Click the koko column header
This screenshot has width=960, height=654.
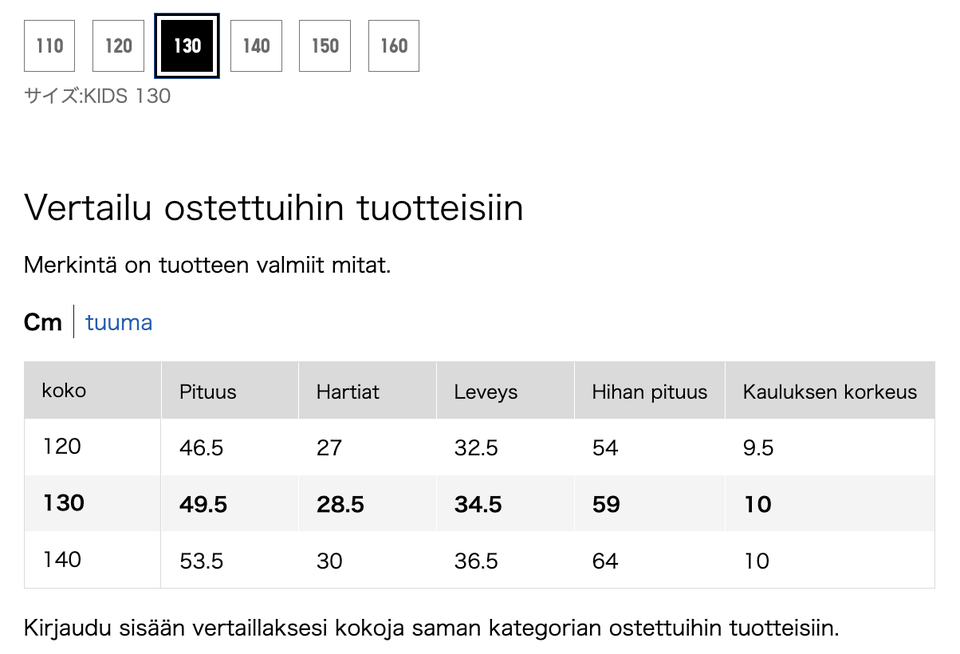64,390
